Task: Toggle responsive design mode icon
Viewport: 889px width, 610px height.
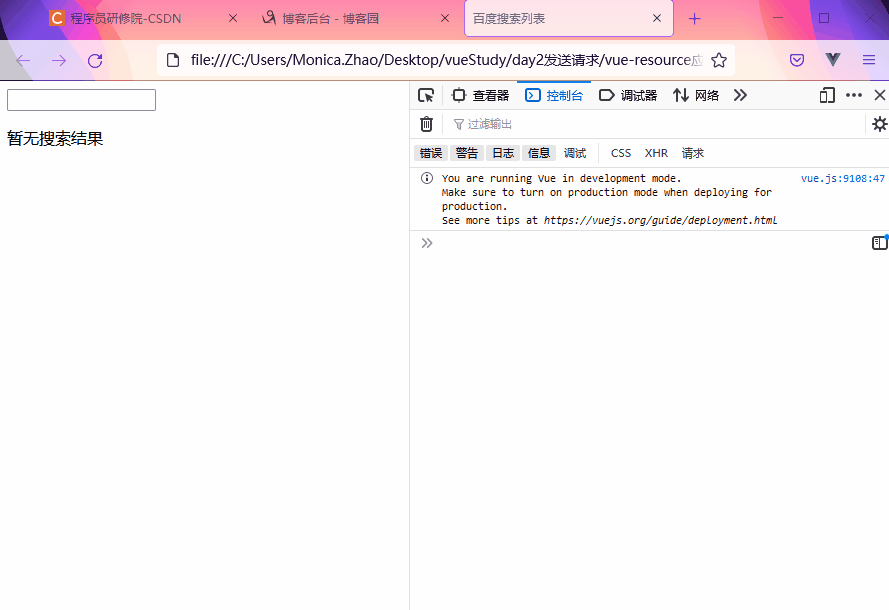Action: point(827,95)
